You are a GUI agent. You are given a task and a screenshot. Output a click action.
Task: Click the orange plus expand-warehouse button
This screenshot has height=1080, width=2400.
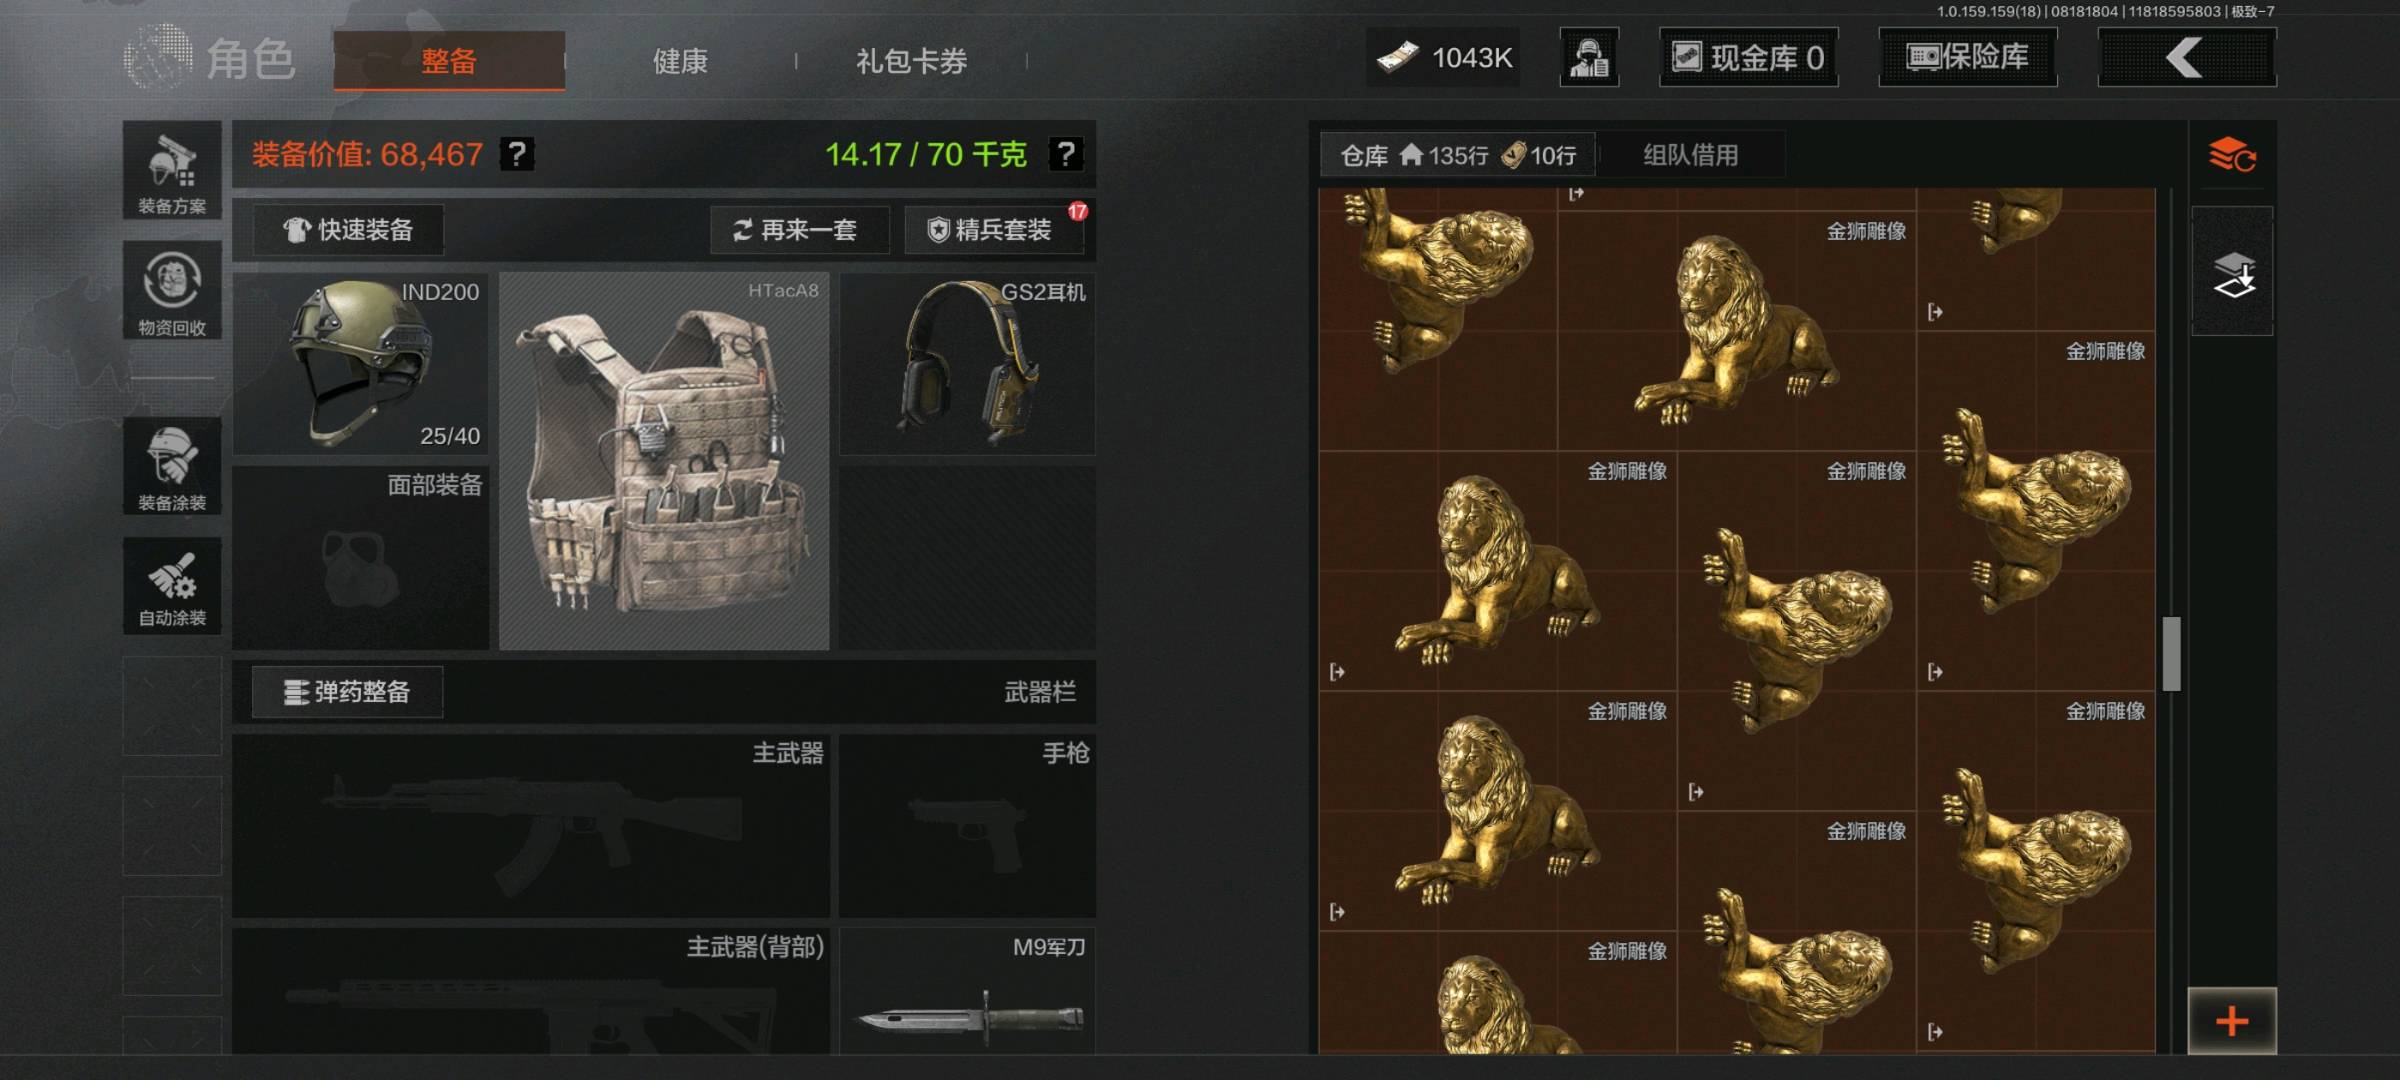pos(2232,1021)
